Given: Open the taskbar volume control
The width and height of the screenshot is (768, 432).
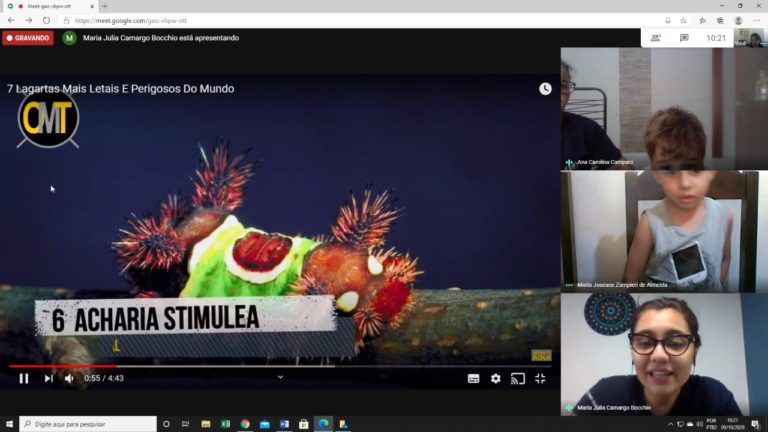Looking at the screenshot, I should 699,424.
